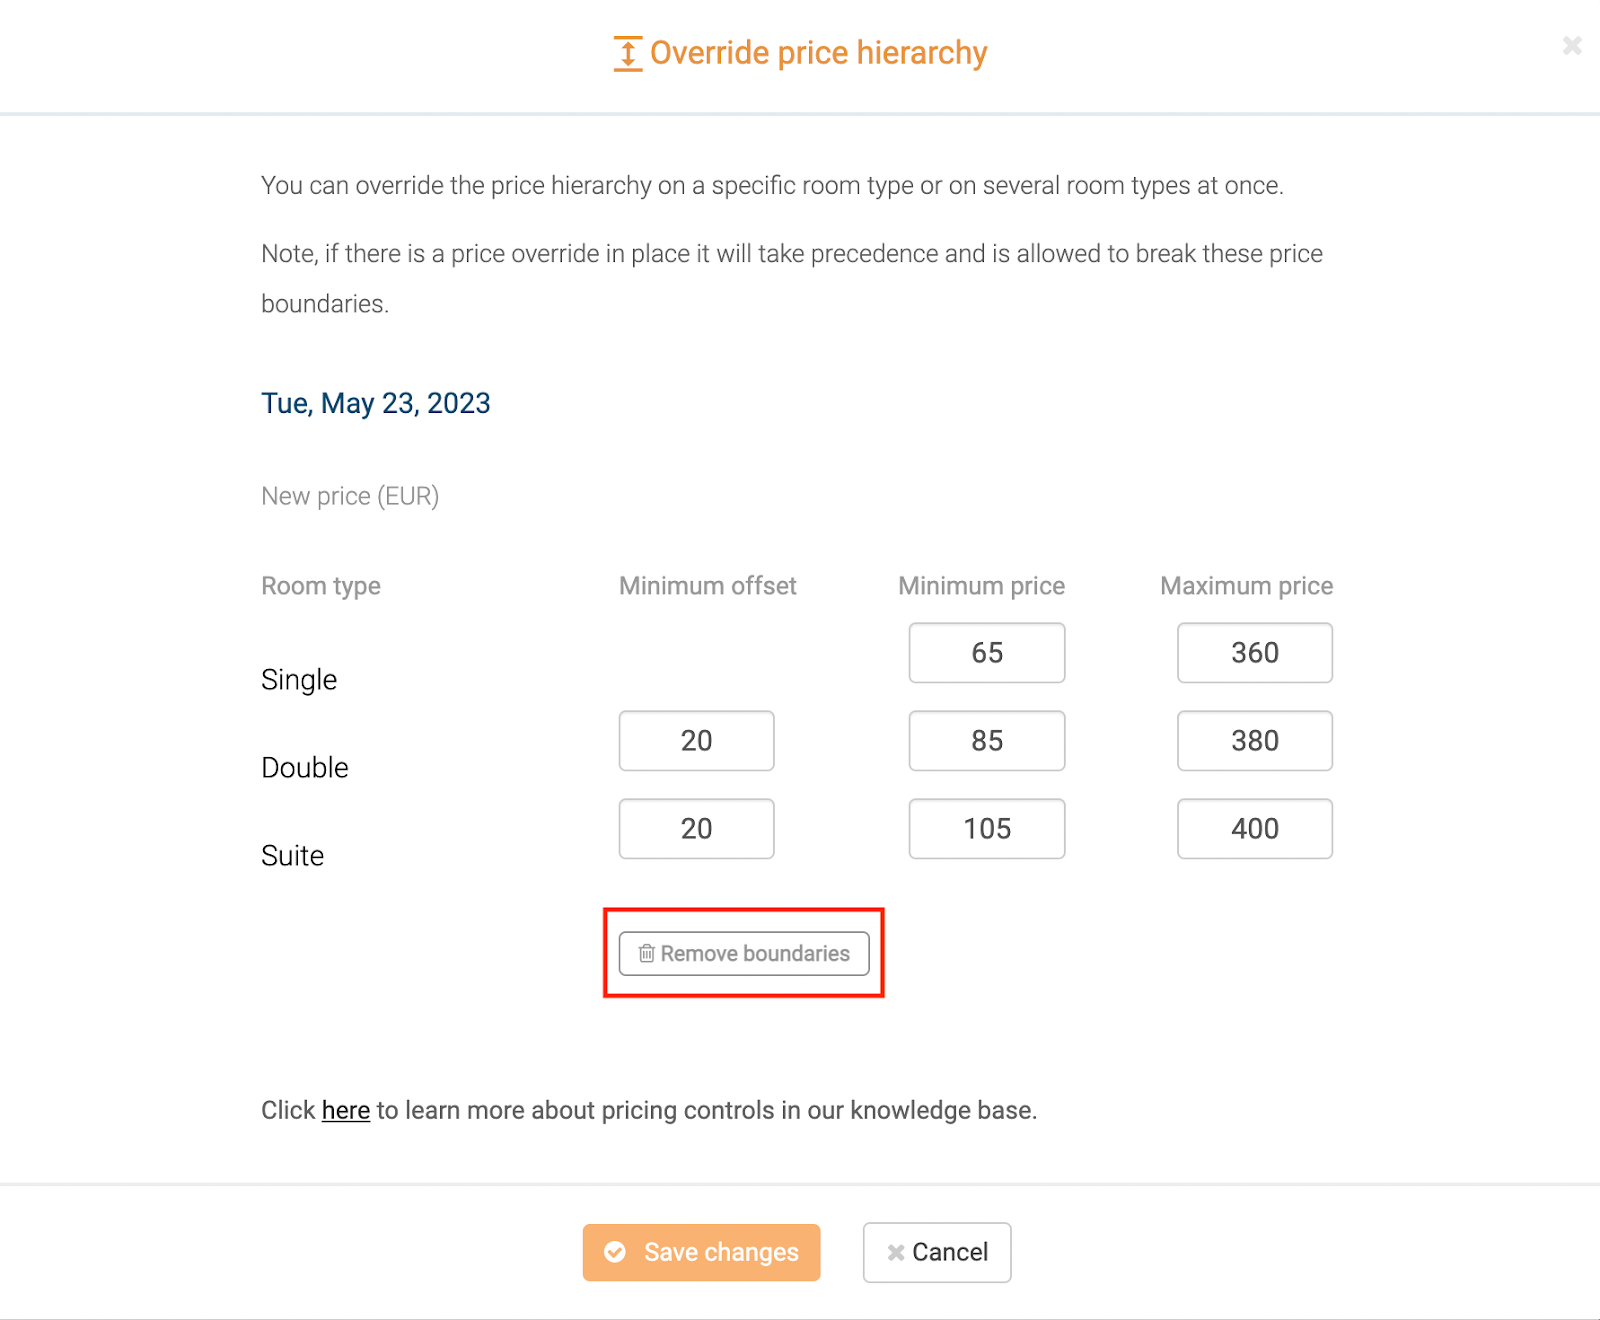This screenshot has width=1600, height=1320.
Task: Click the Override price hierarchy title
Action: pyautogui.click(x=819, y=53)
